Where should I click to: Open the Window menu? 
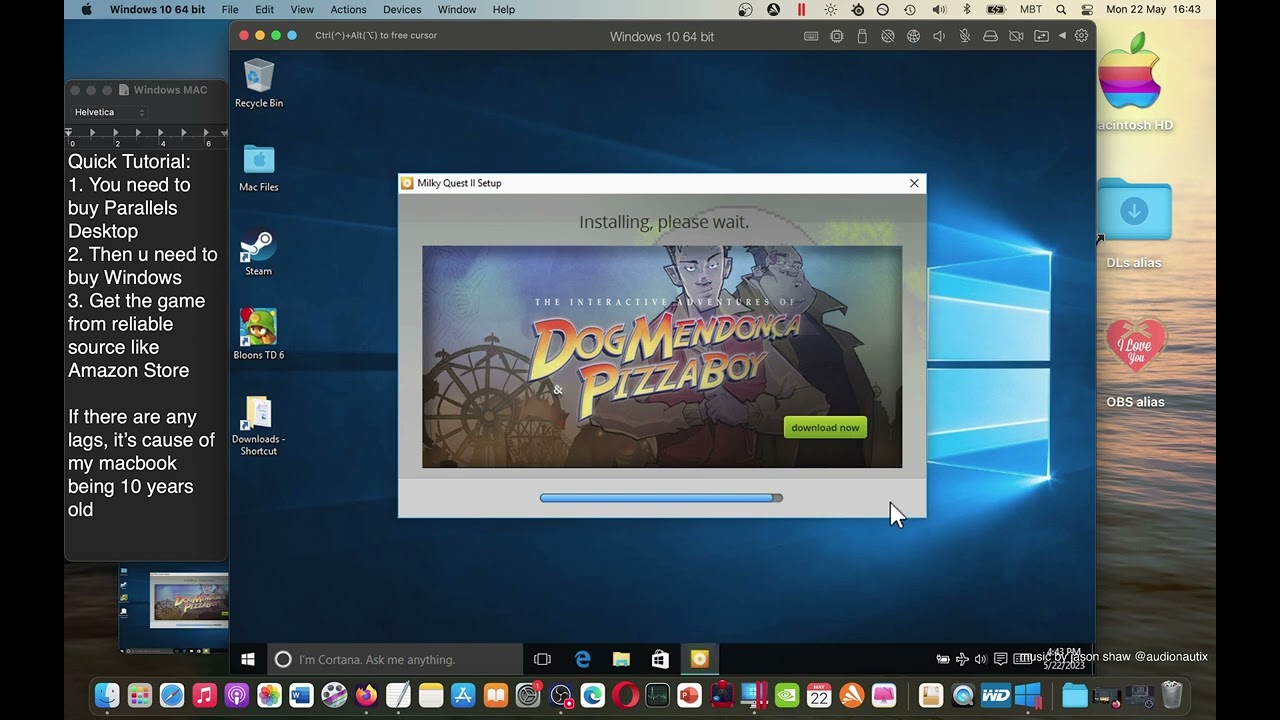[x=457, y=9]
